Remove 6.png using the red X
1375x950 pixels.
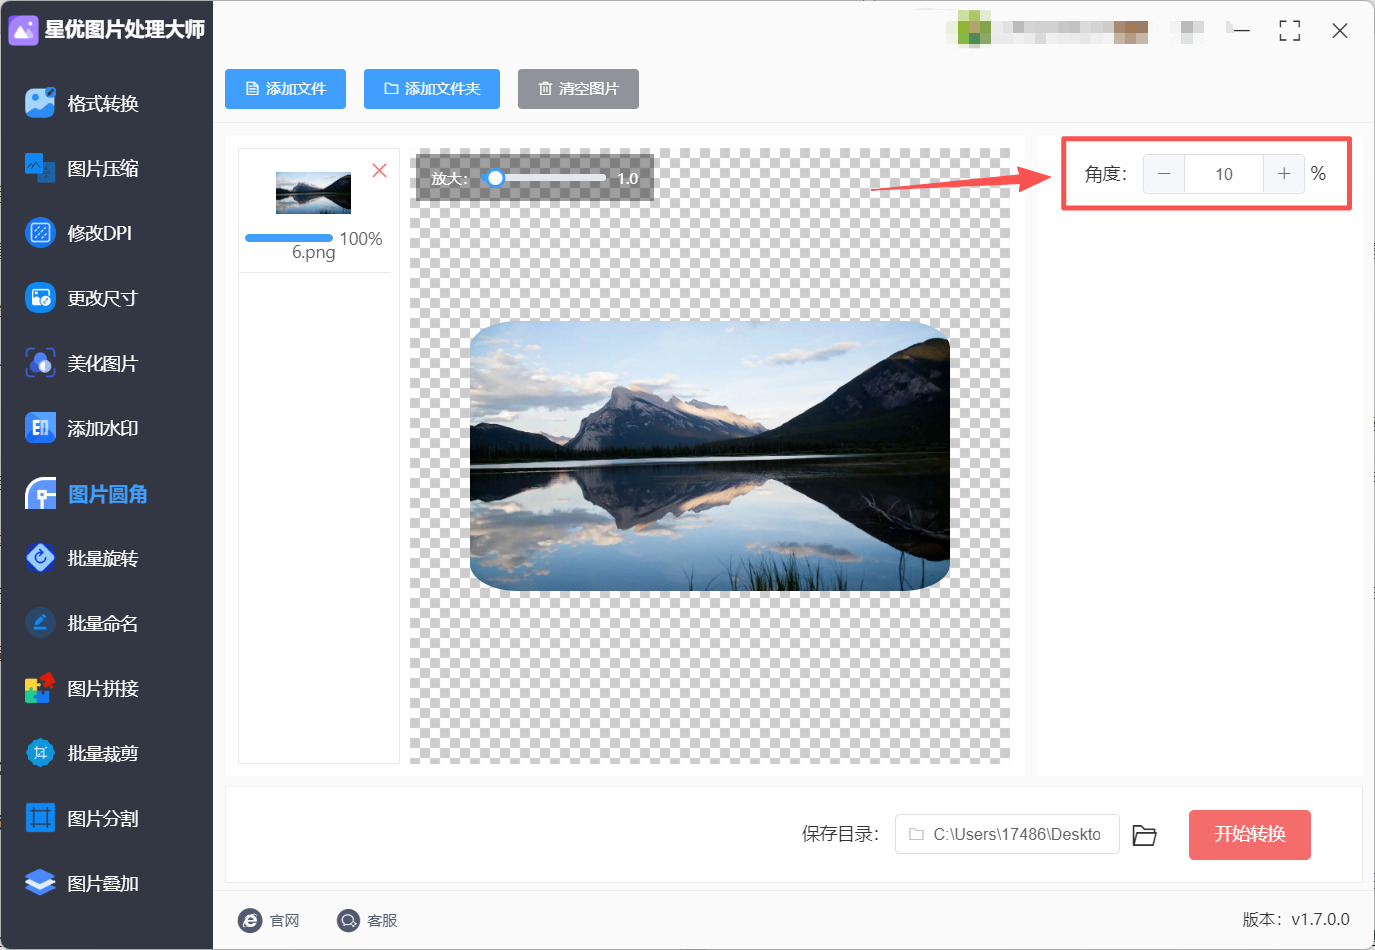[x=380, y=171]
